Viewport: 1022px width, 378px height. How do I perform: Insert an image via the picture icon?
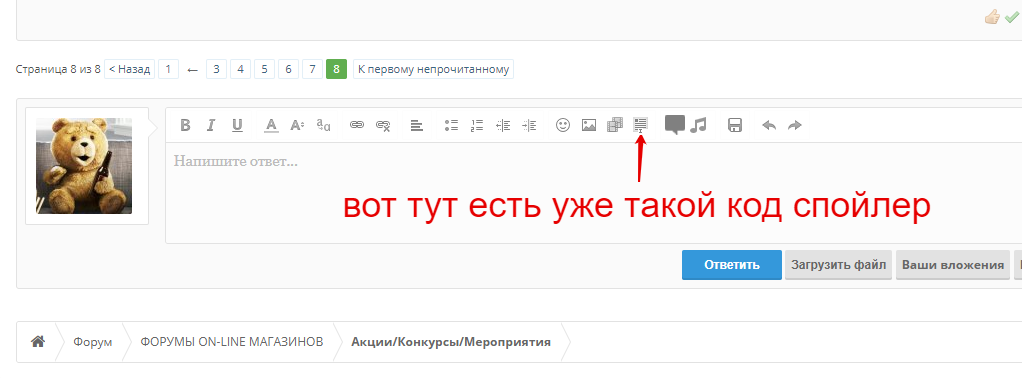tap(589, 125)
